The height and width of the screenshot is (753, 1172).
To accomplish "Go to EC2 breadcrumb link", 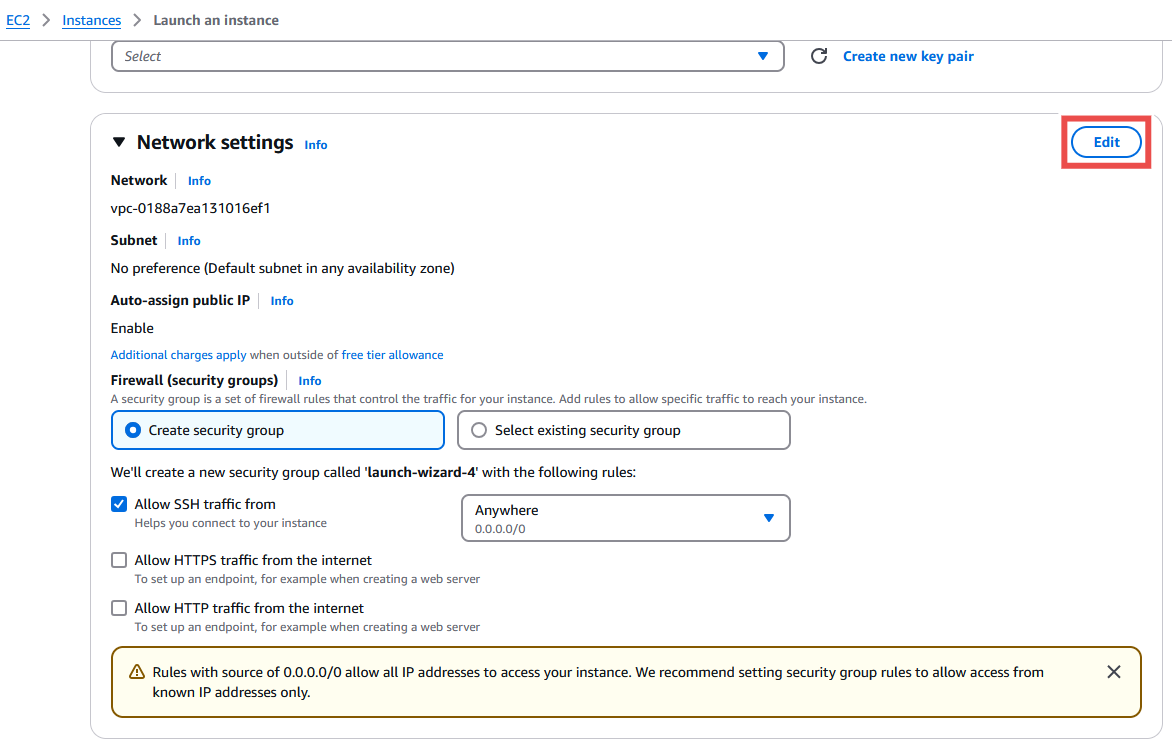I will point(18,20).
